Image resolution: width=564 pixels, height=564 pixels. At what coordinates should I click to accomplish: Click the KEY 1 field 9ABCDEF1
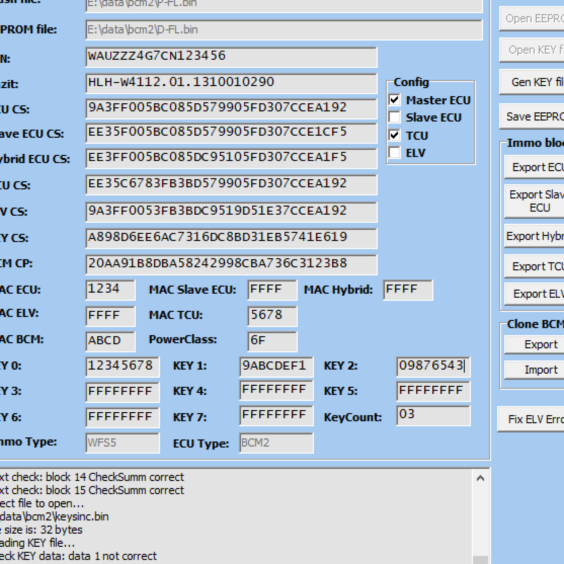[x=276, y=367]
